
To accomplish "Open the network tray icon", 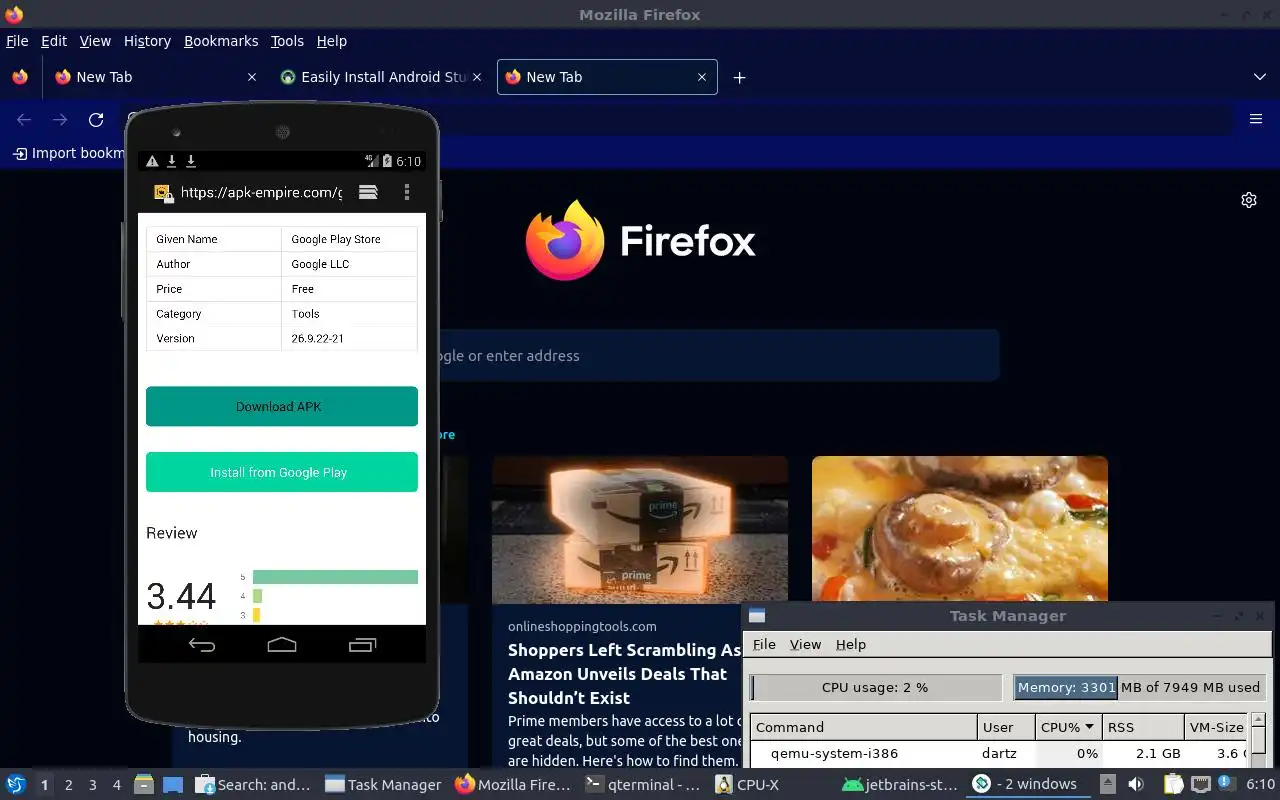I will coord(1201,784).
